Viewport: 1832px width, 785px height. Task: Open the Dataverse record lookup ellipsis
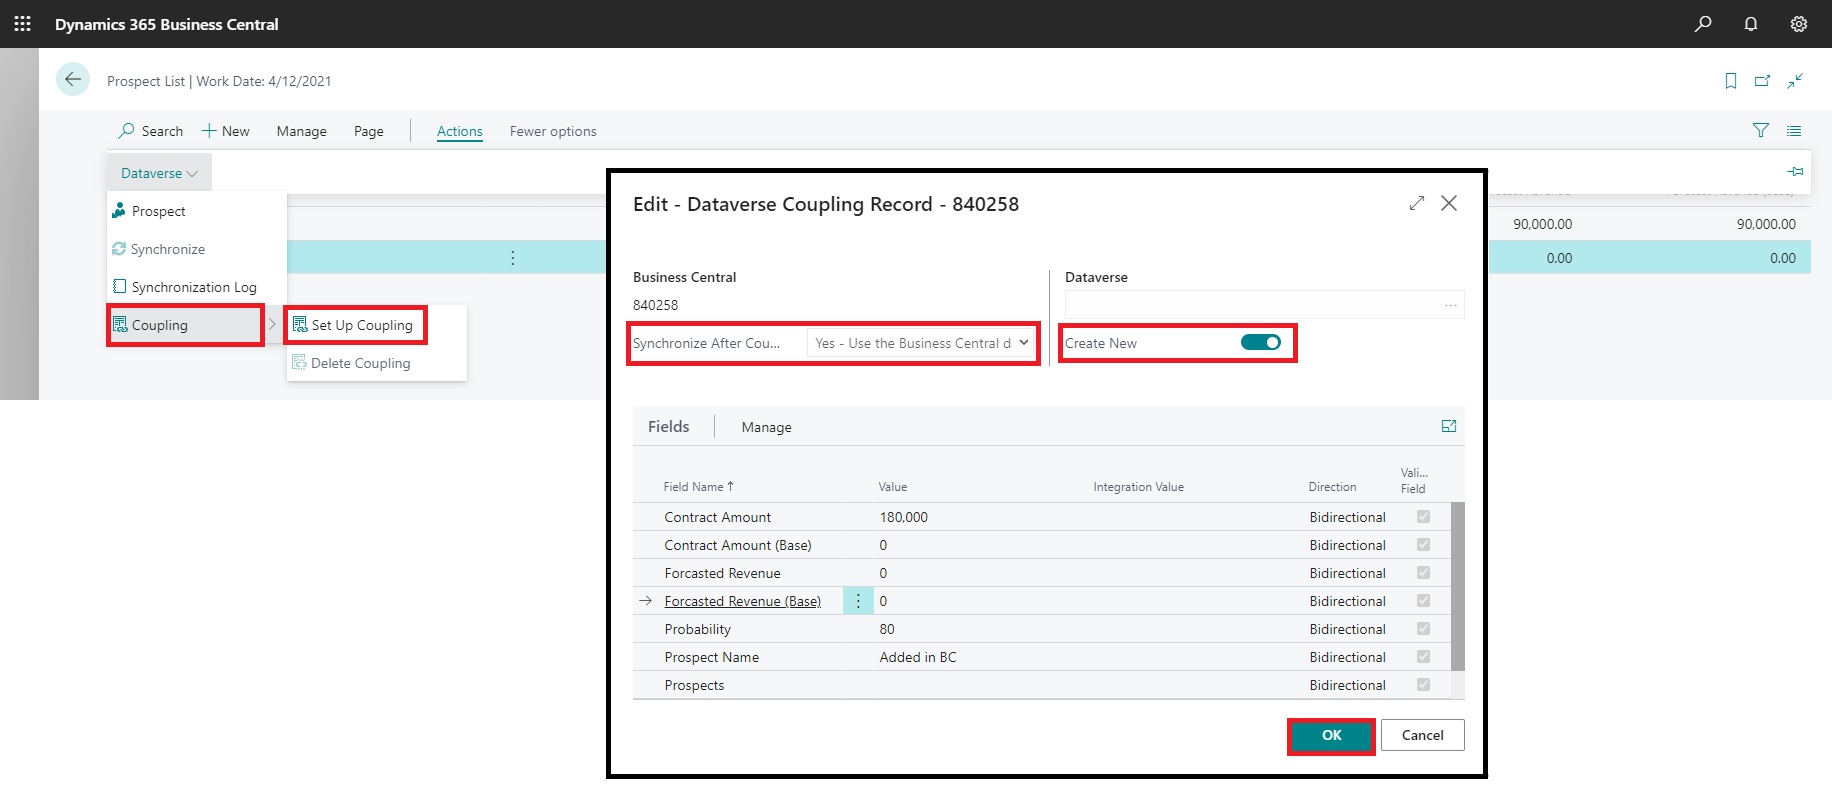point(1450,305)
